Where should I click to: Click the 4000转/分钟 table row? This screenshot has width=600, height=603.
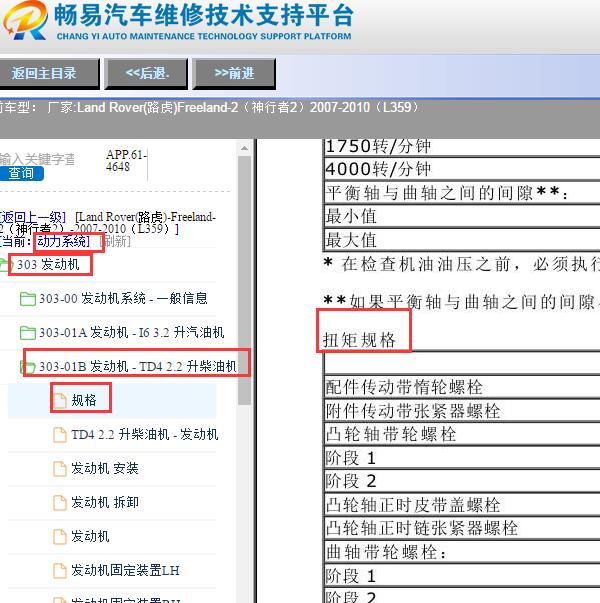tap(462, 169)
